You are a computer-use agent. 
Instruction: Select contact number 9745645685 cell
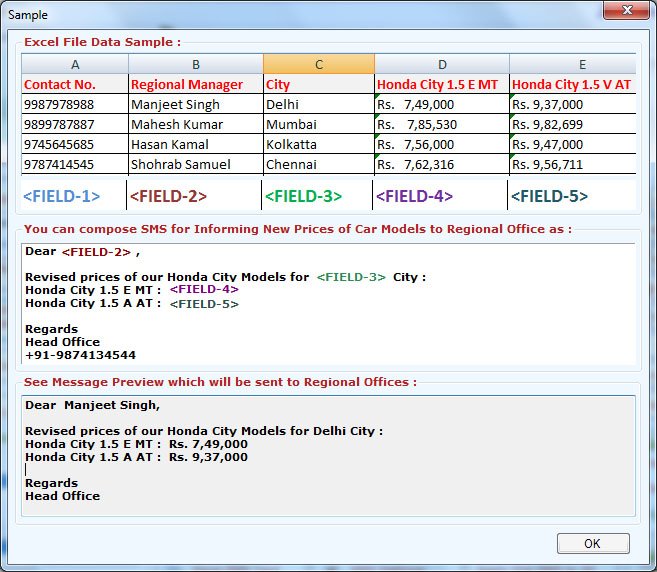point(75,144)
